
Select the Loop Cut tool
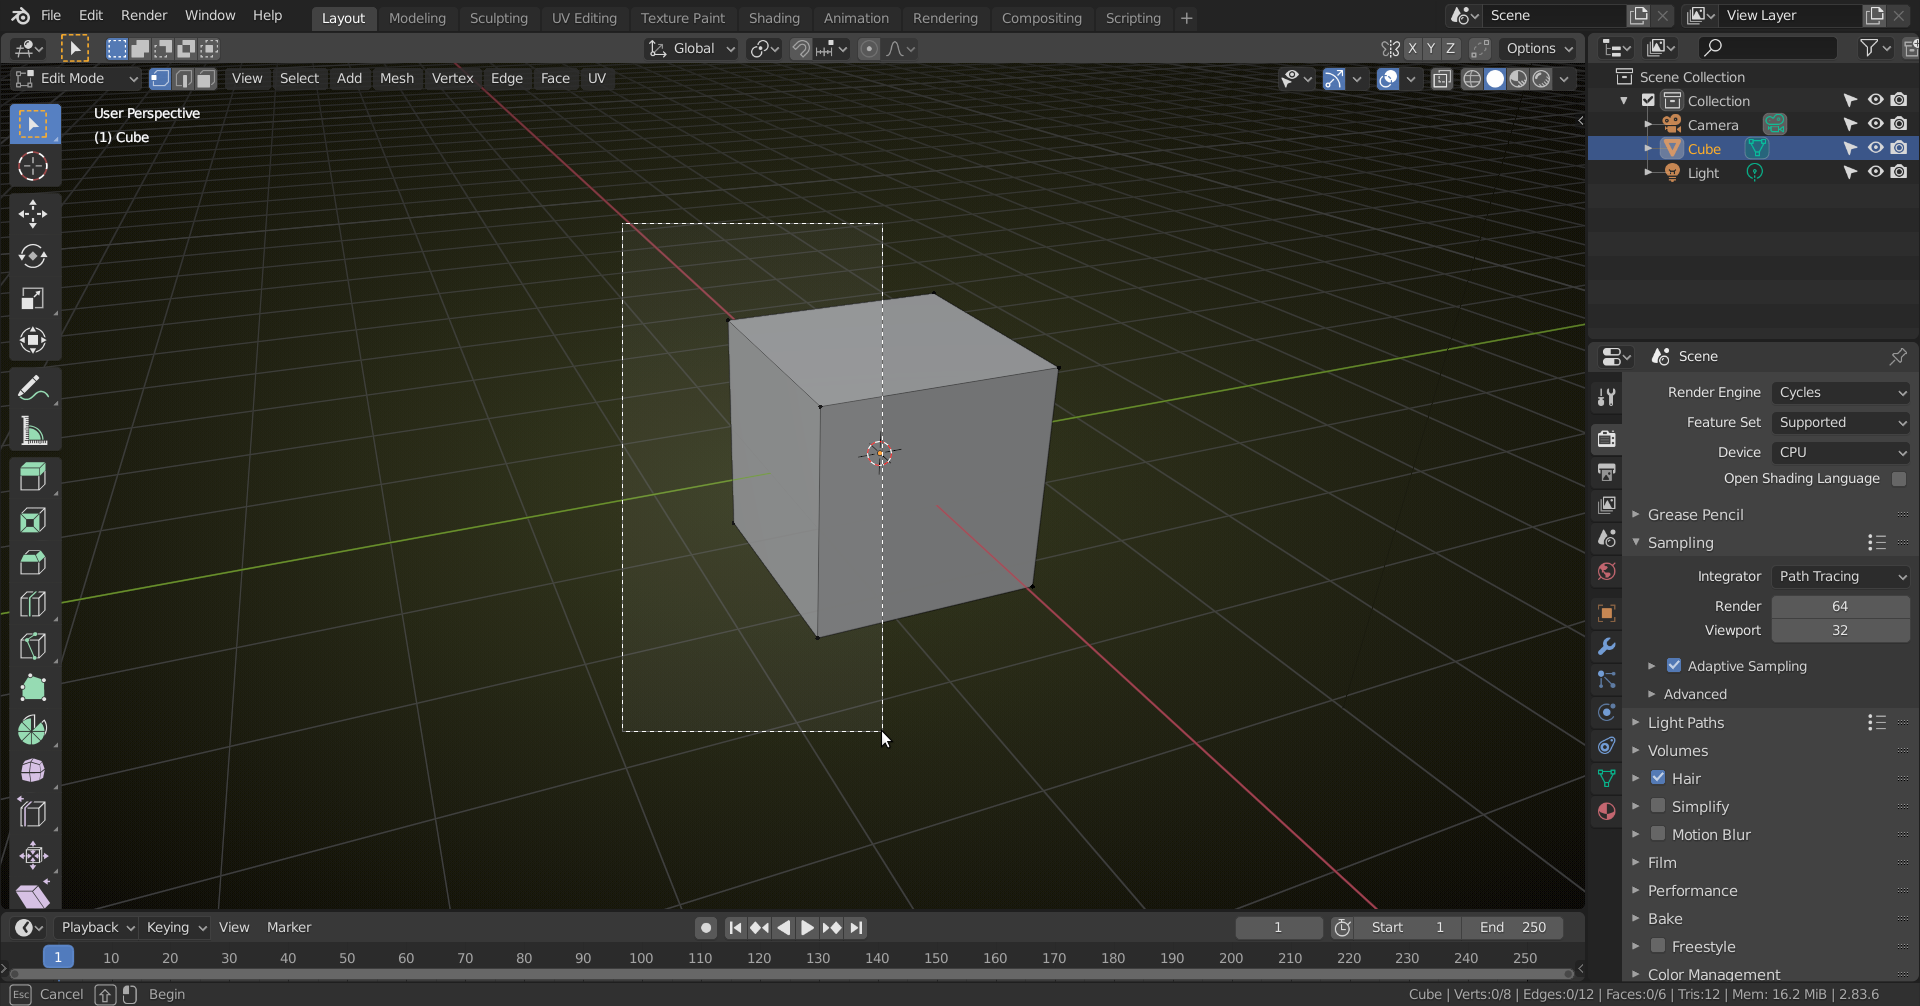[33, 604]
